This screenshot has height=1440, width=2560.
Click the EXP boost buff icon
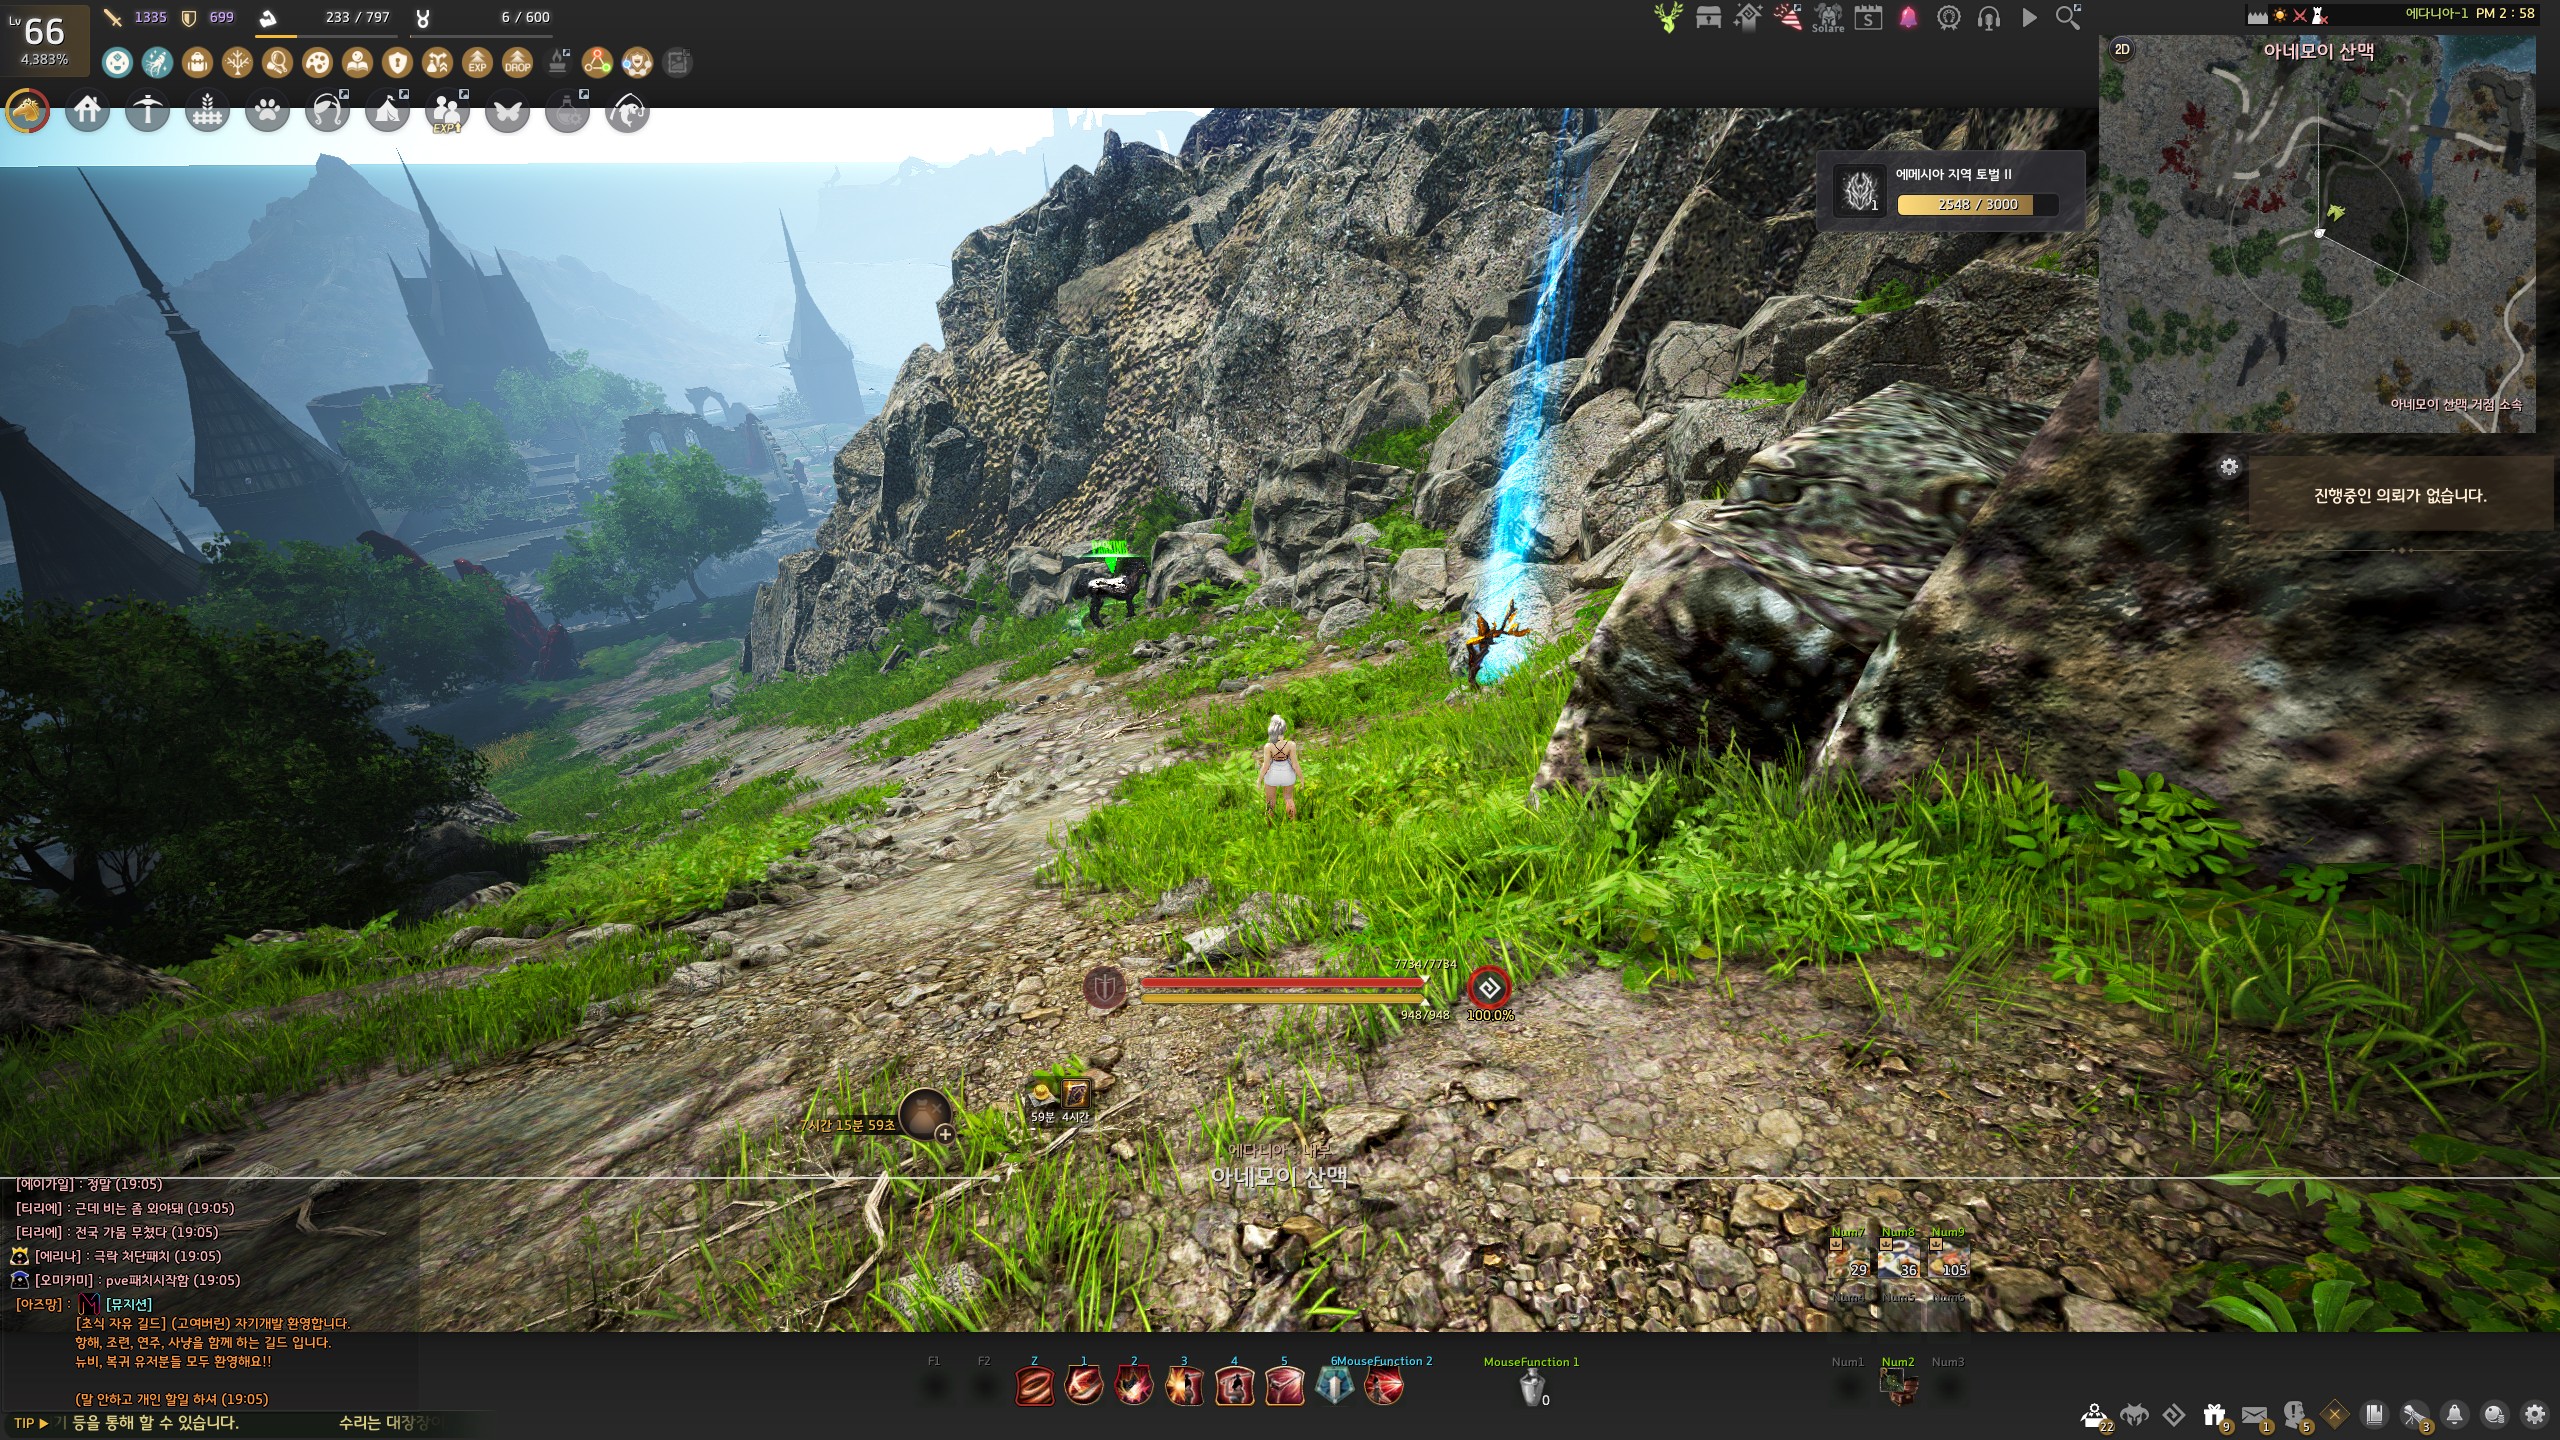[x=477, y=63]
